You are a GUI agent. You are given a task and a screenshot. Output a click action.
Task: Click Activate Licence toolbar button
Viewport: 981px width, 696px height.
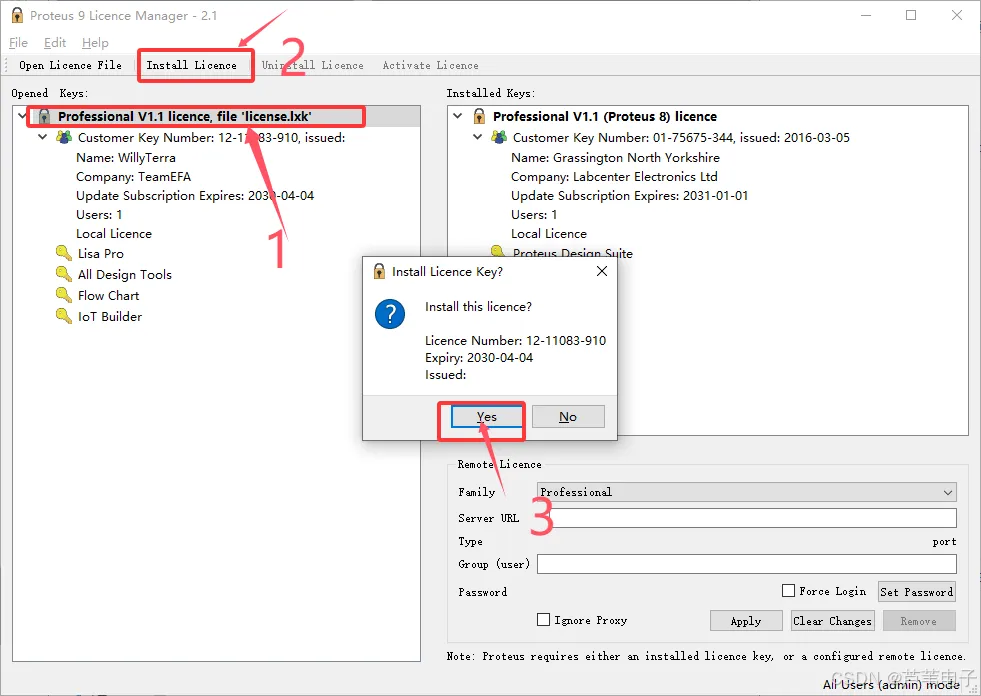pyautogui.click(x=430, y=65)
